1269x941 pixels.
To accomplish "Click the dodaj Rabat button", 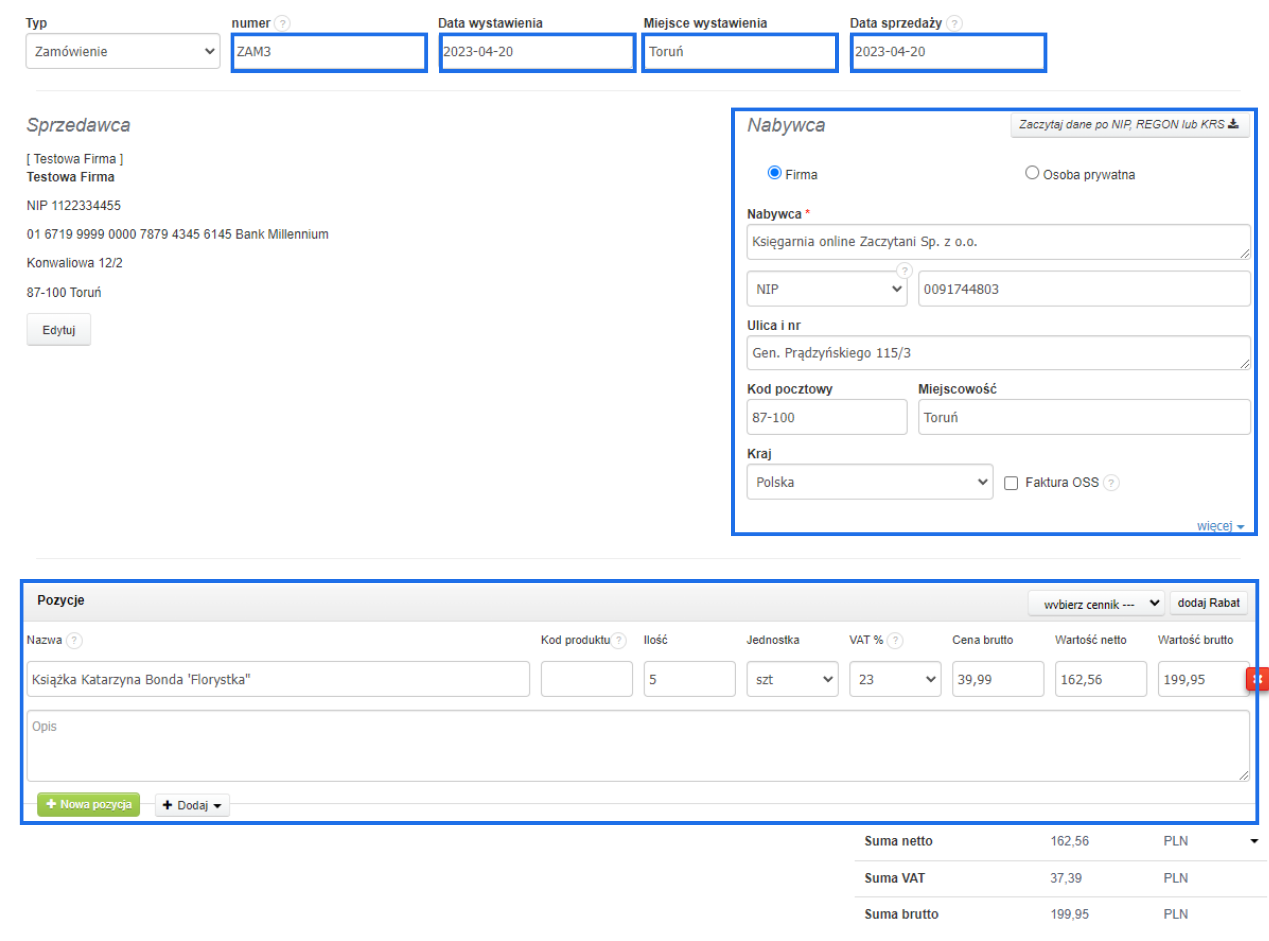I will (1209, 603).
